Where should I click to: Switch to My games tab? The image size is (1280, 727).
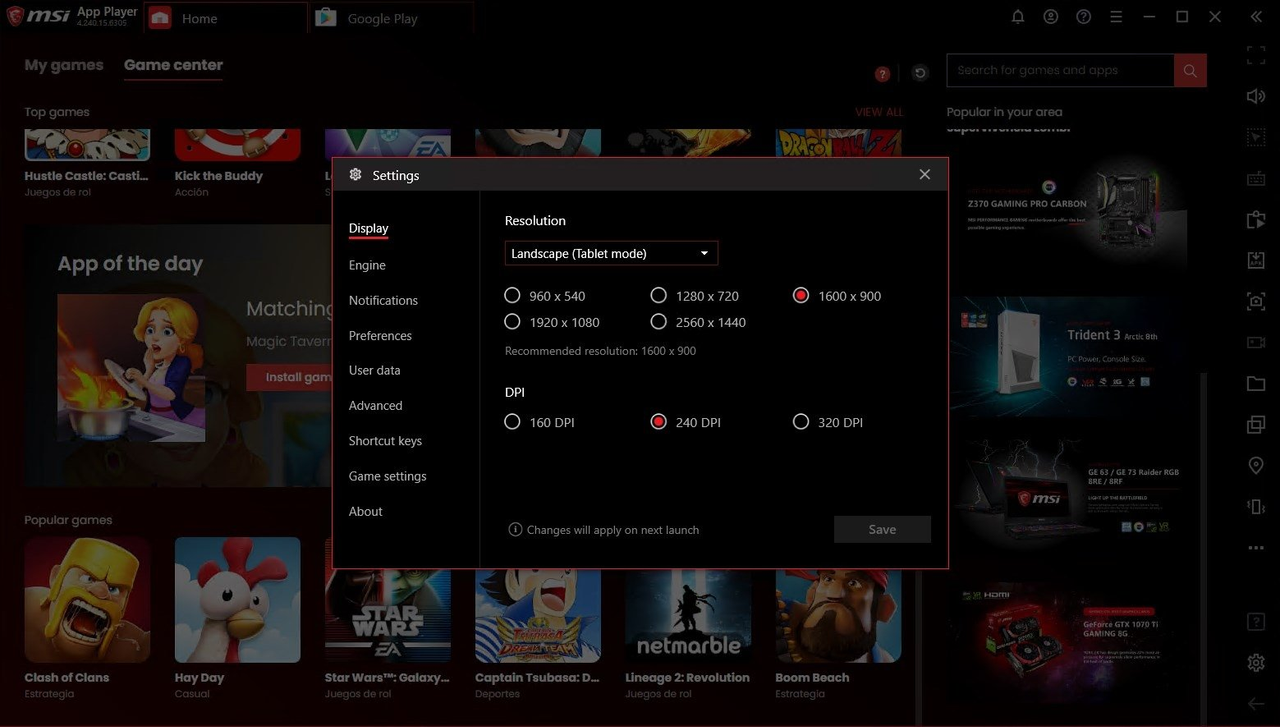[64, 65]
